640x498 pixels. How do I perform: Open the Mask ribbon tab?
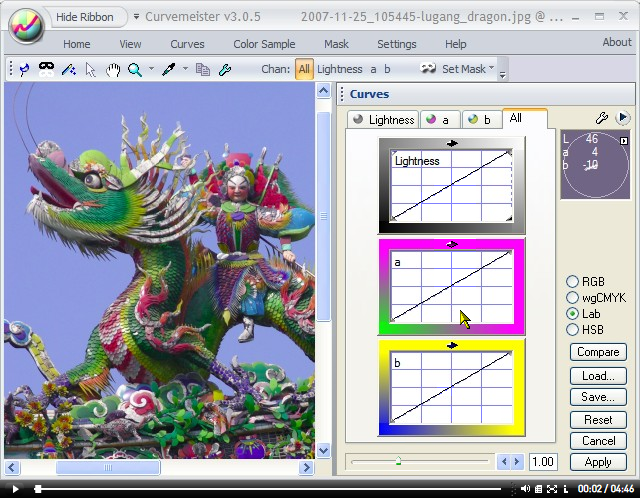coord(336,44)
